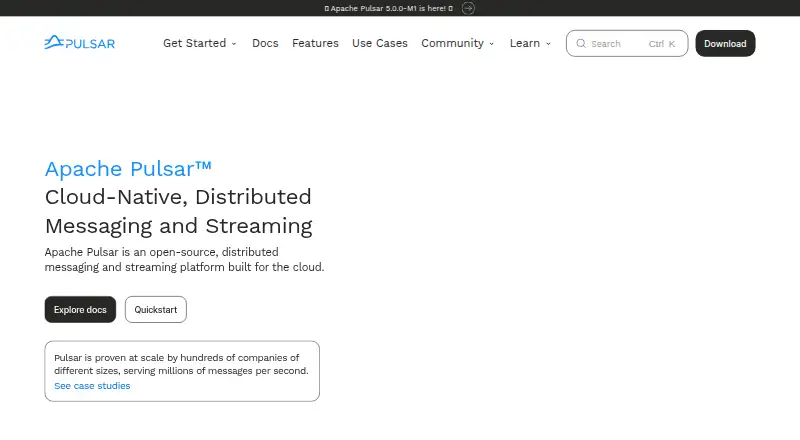Expand the Learn dropdown menu

[x=530, y=43]
